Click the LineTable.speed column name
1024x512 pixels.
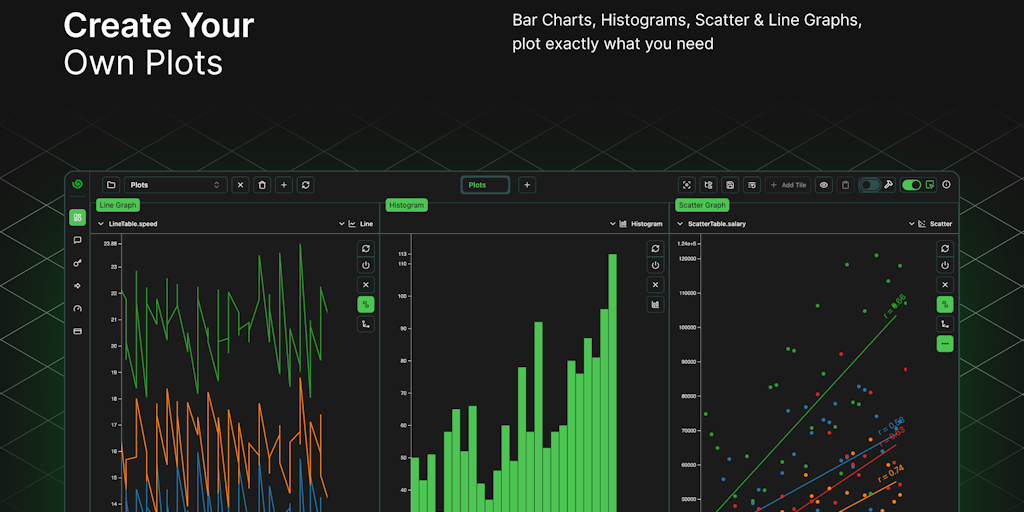click(x=133, y=224)
